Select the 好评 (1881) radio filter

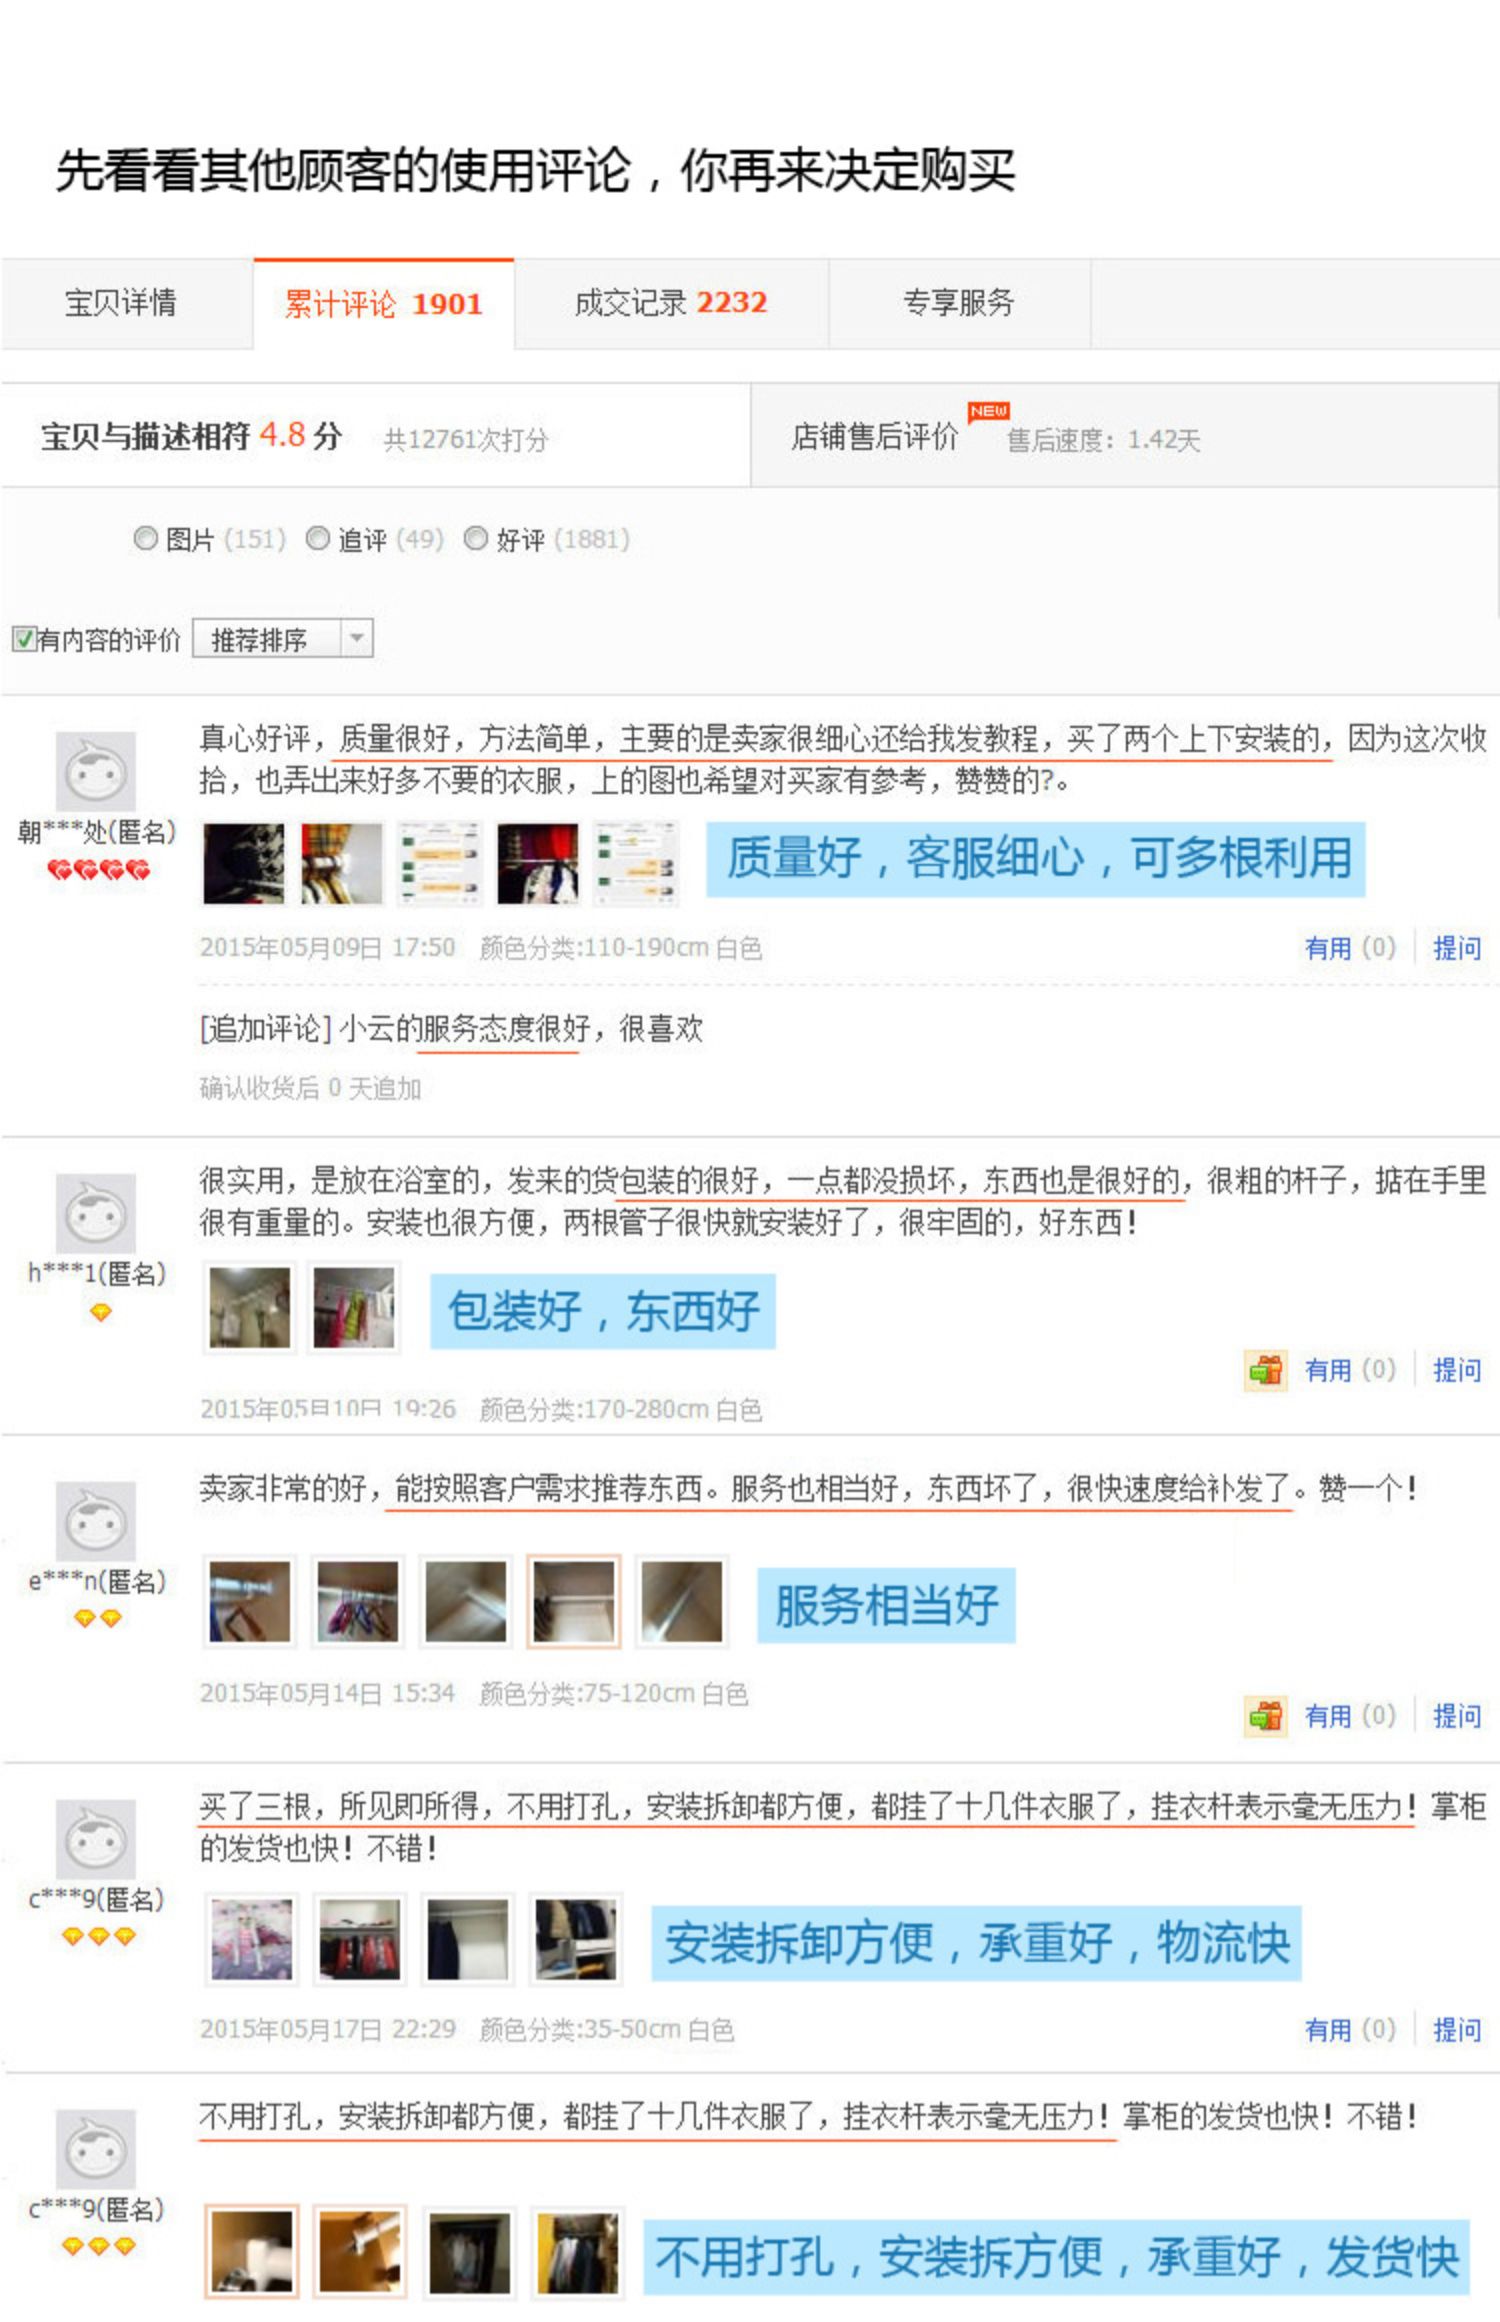pos(476,538)
